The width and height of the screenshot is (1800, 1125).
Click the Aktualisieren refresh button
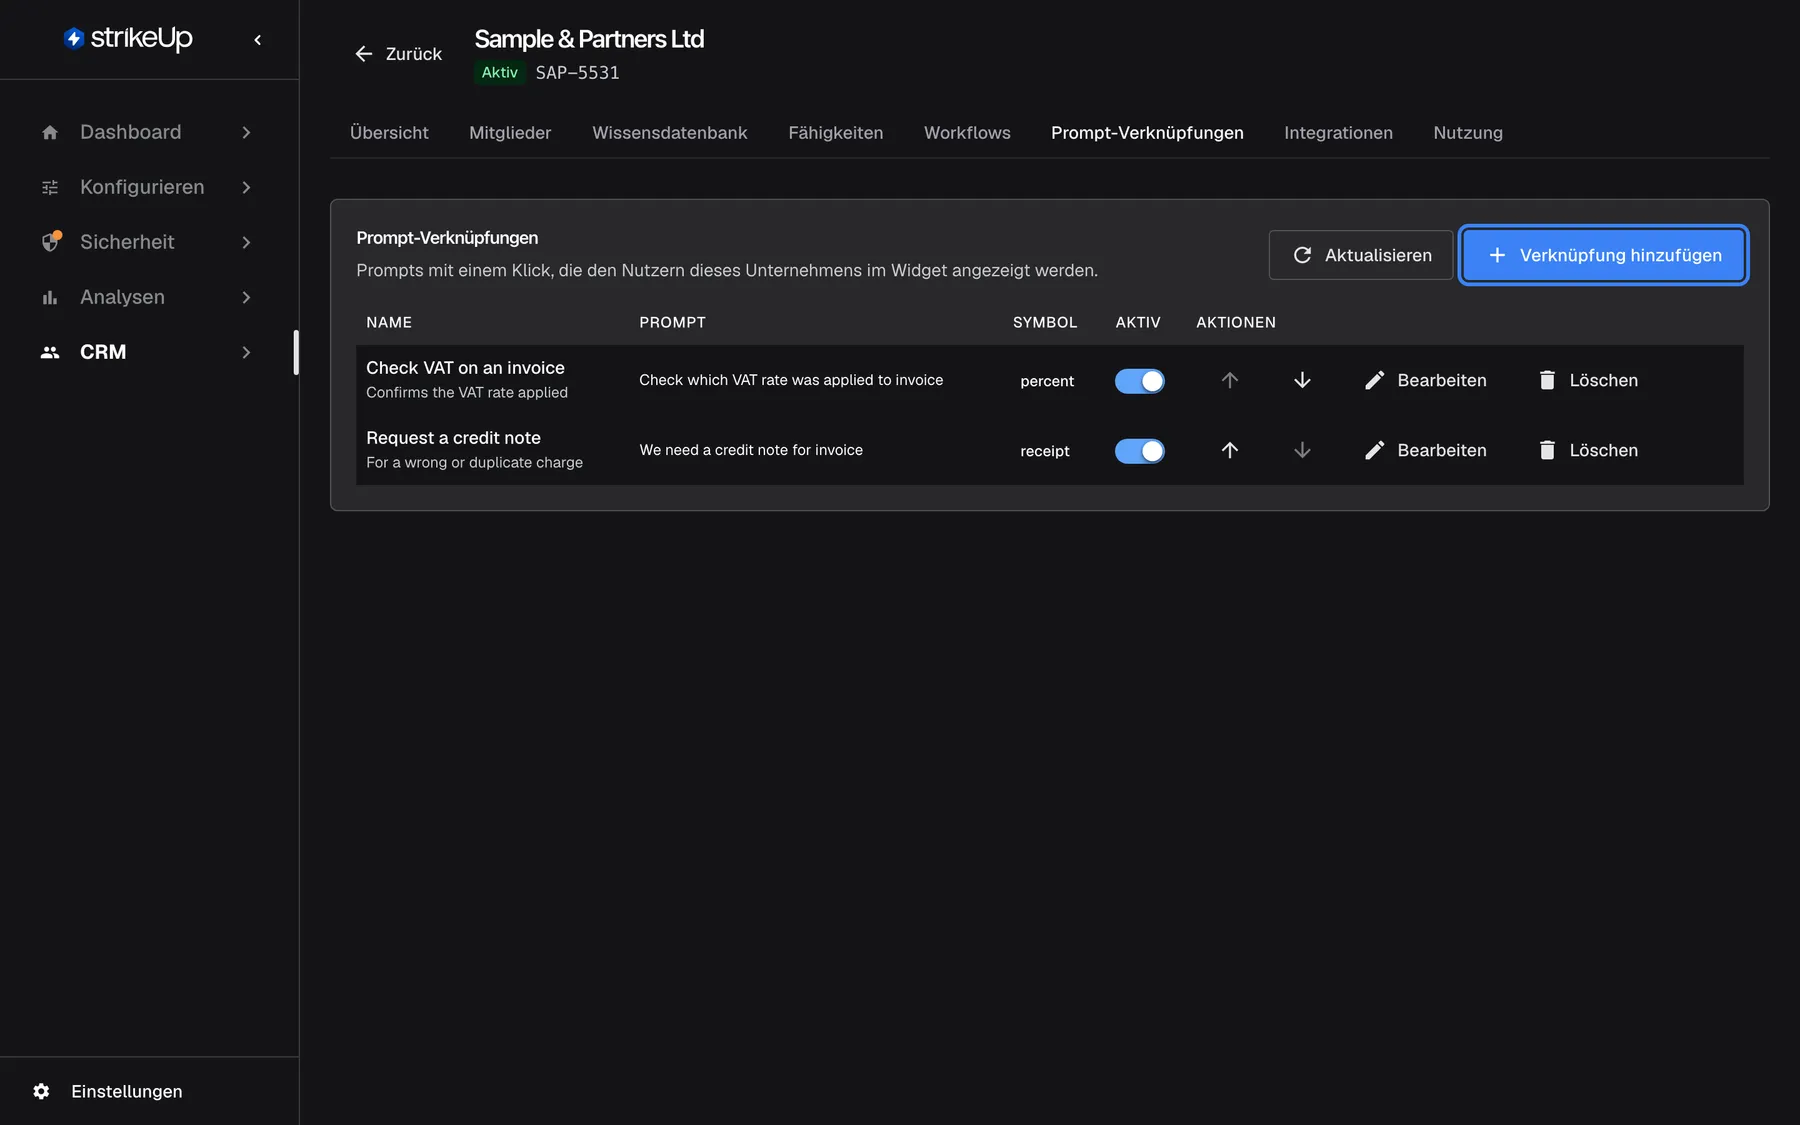click(x=1361, y=255)
